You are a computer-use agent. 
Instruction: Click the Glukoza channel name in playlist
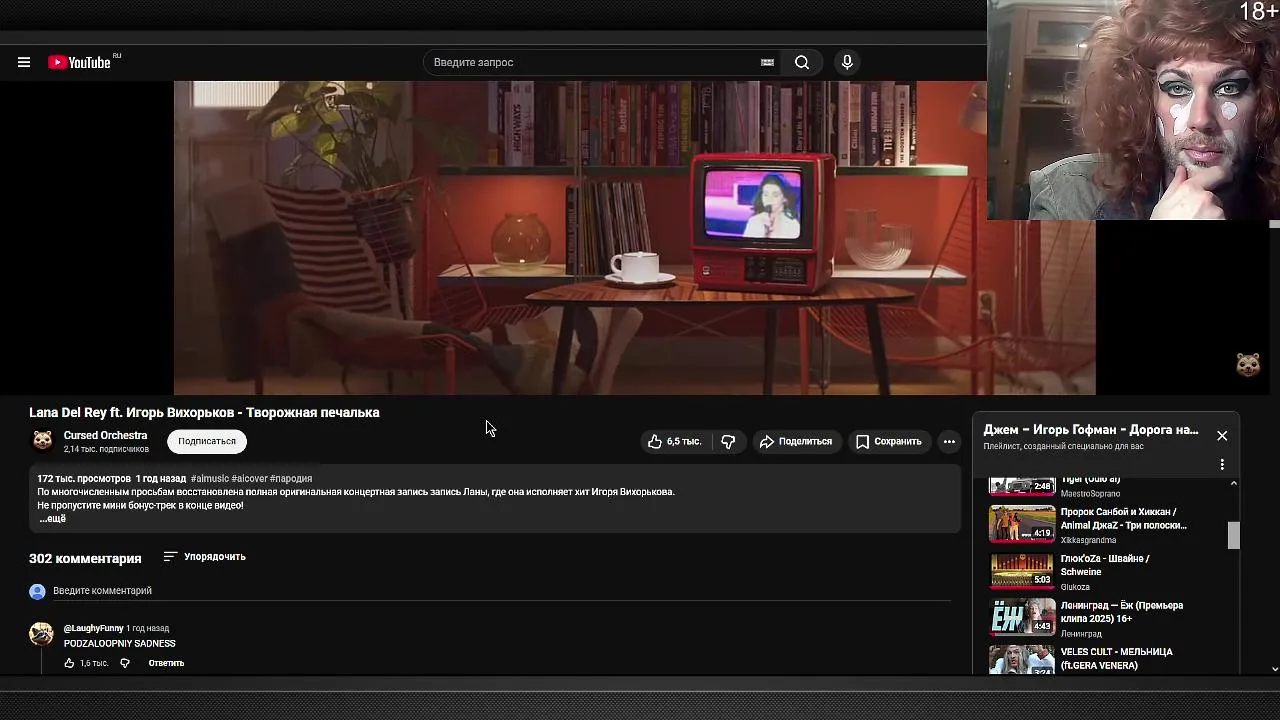pos(1075,587)
